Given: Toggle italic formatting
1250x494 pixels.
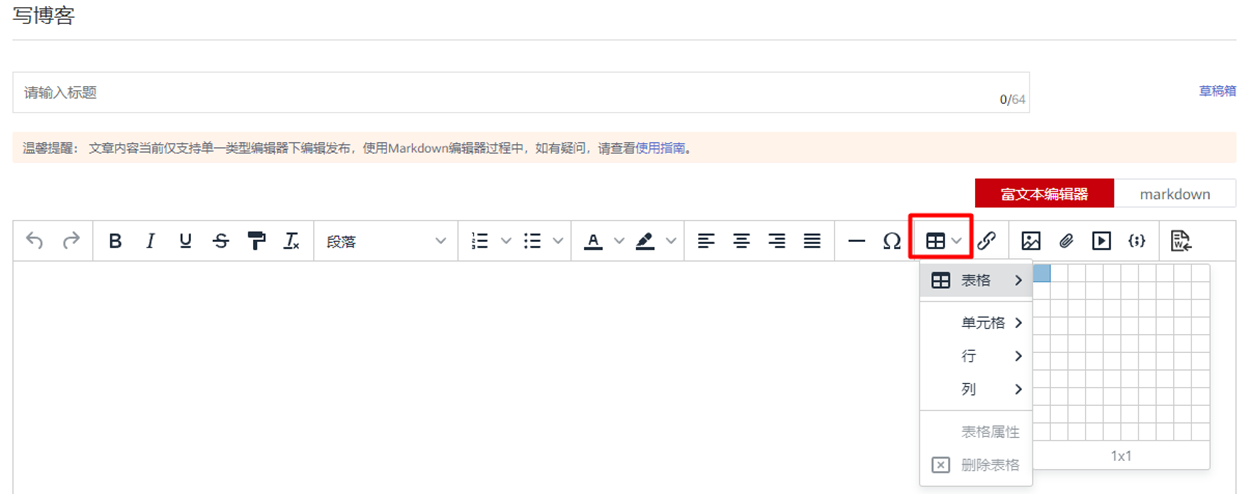Looking at the screenshot, I should pyautogui.click(x=150, y=241).
